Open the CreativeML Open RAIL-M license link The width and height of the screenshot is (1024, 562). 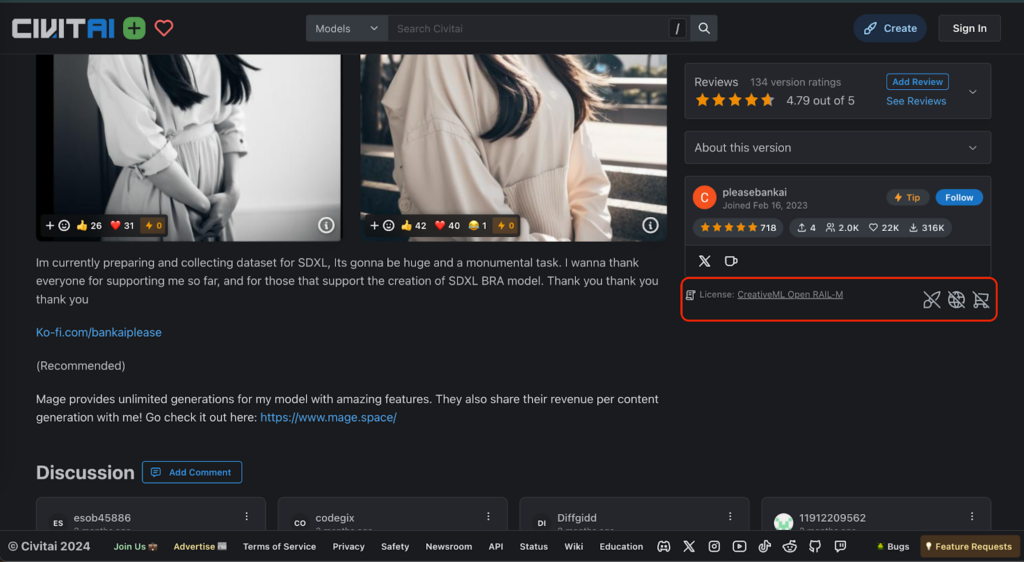[x=790, y=295]
